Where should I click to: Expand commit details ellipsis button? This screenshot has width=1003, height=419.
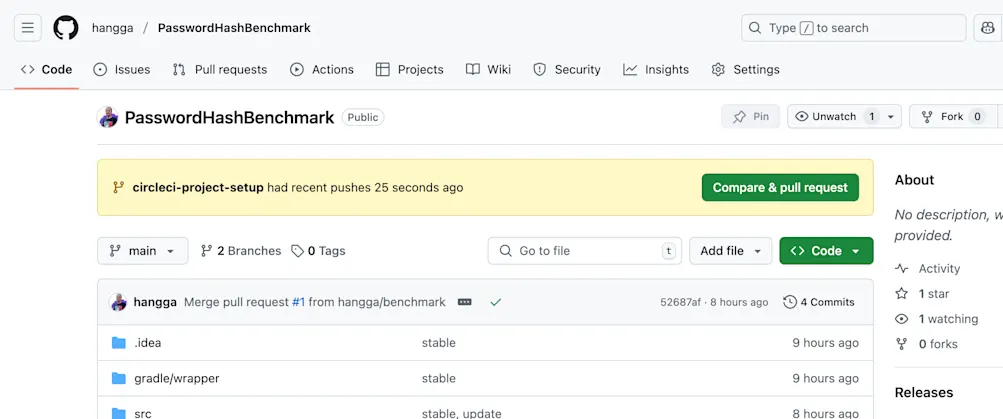tap(465, 302)
